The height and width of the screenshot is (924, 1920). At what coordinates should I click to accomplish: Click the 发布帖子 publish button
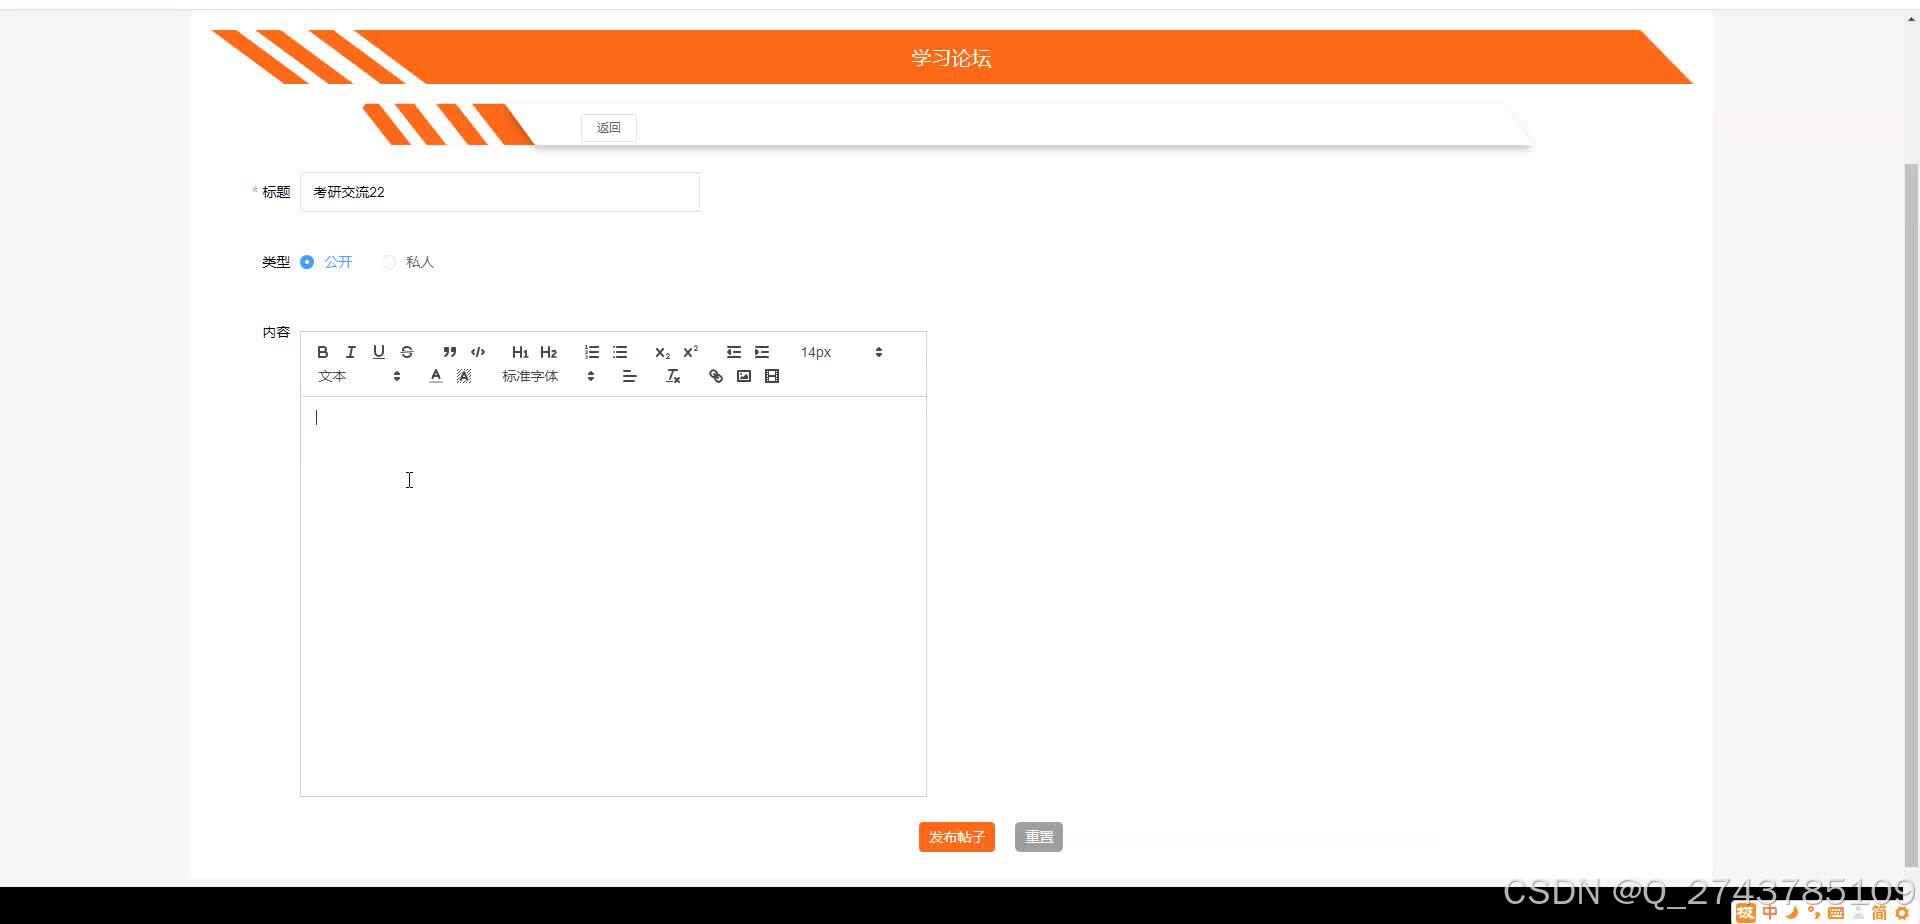coord(957,837)
